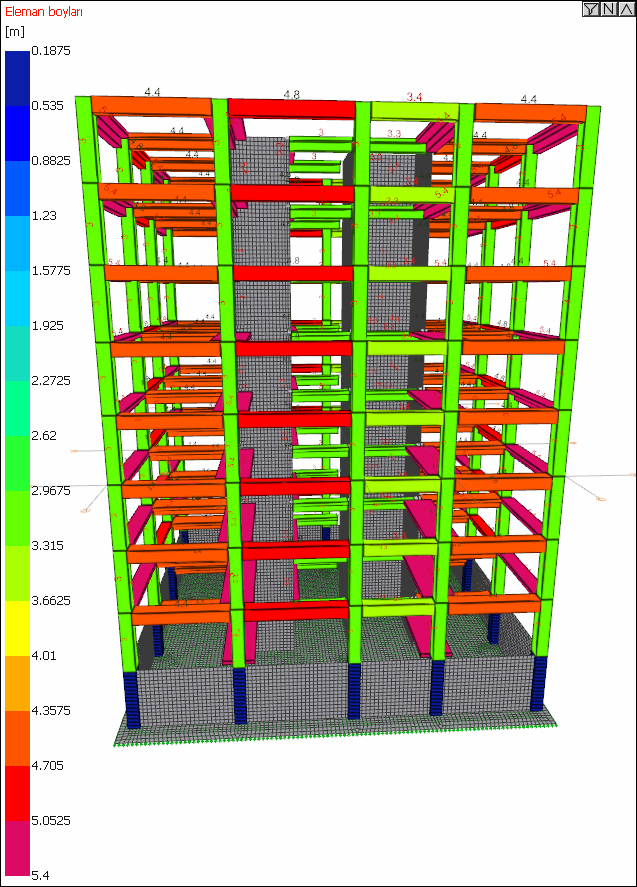Select the magenta legend swatch above 5.4
The image size is (637, 887).
coord(18,848)
